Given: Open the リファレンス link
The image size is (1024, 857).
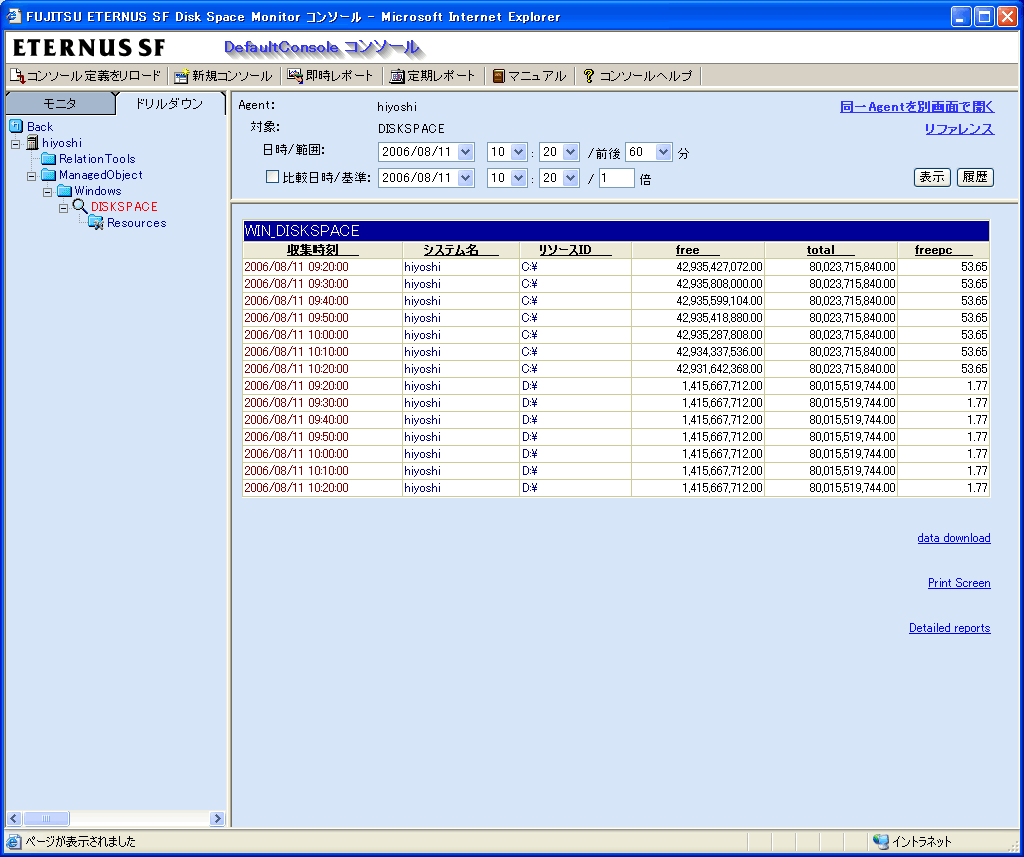Looking at the screenshot, I should [959, 129].
